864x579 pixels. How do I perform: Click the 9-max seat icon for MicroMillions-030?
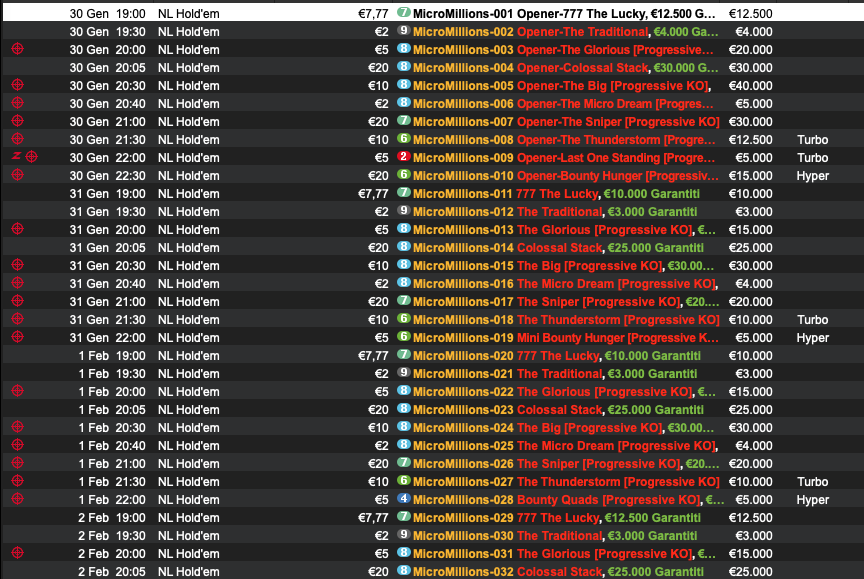pos(403,534)
